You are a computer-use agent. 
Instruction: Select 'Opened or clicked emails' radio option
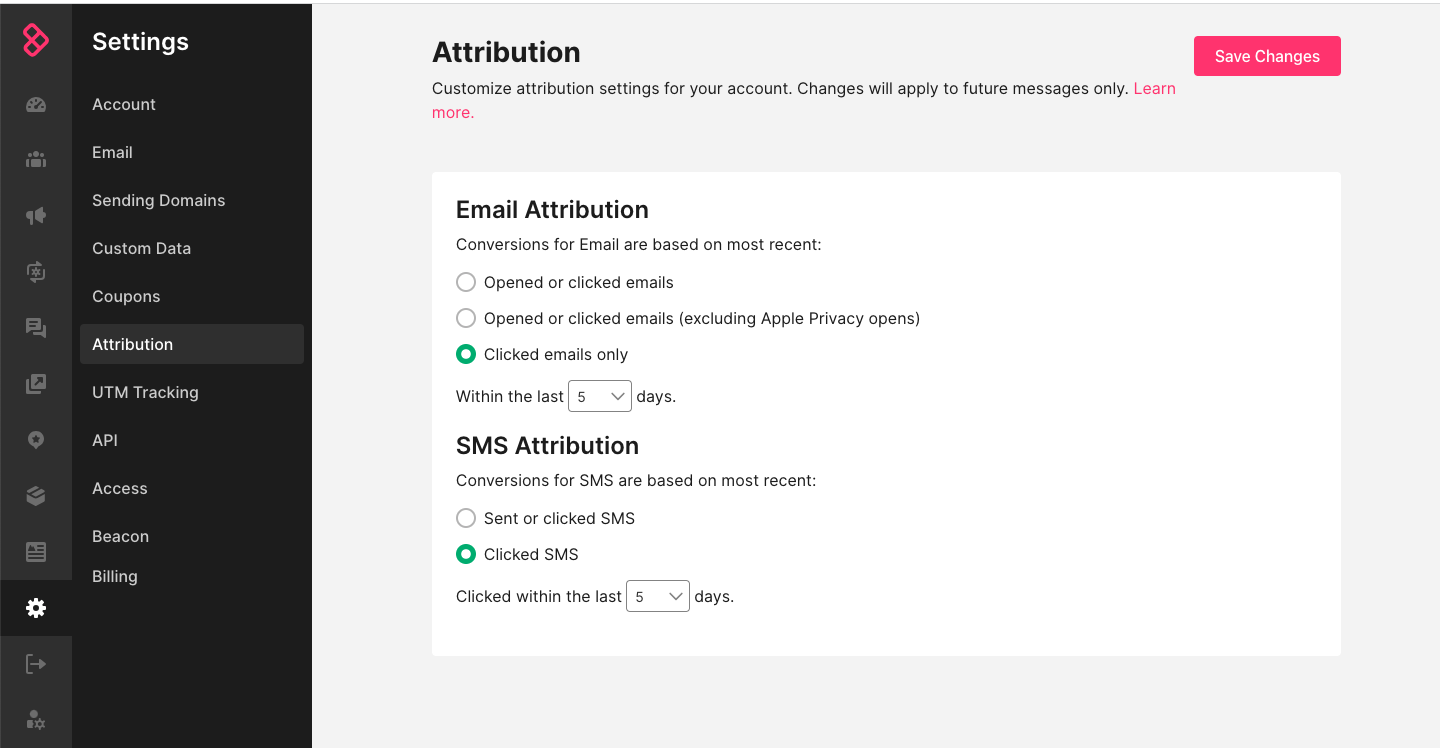point(466,282)
